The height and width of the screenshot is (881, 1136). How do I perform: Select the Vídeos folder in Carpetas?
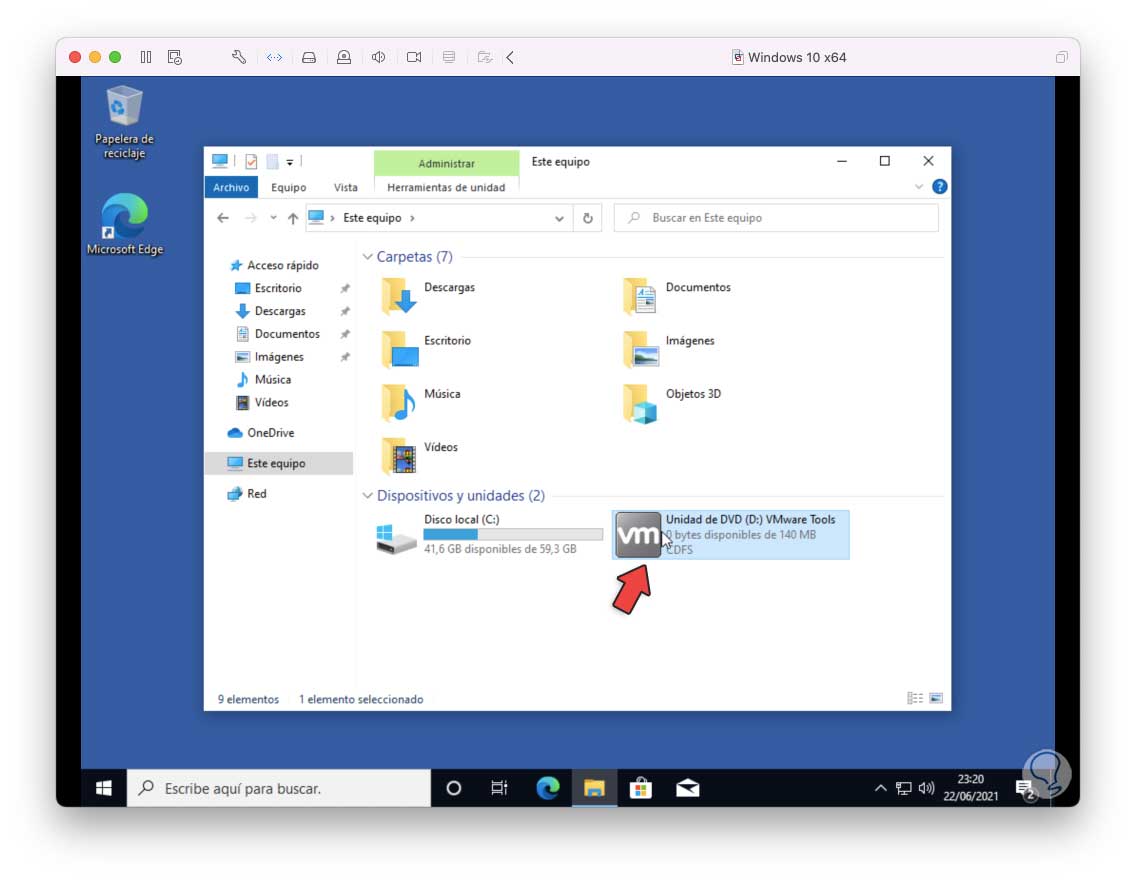pyautogui.click(x=420, y=456)
